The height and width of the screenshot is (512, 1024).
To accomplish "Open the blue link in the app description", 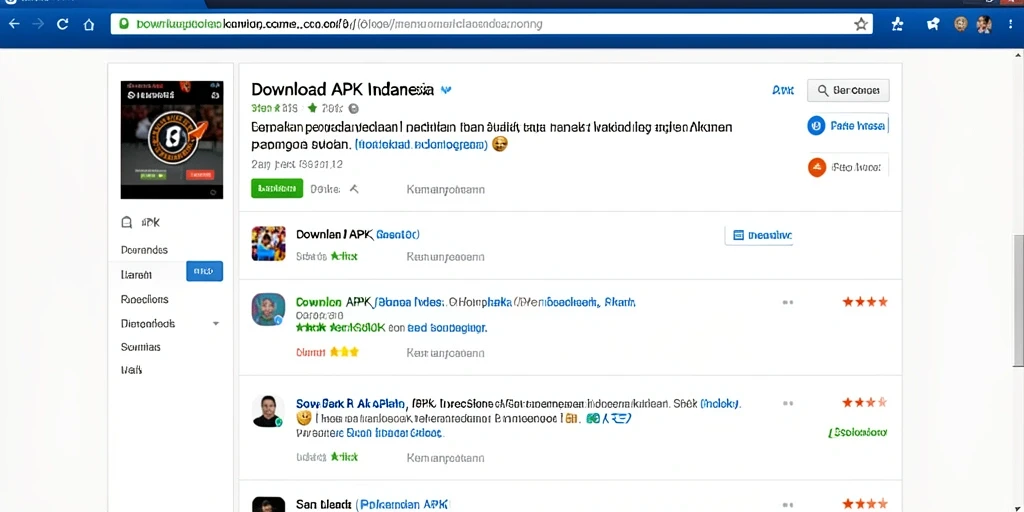I will click(422, 144).
